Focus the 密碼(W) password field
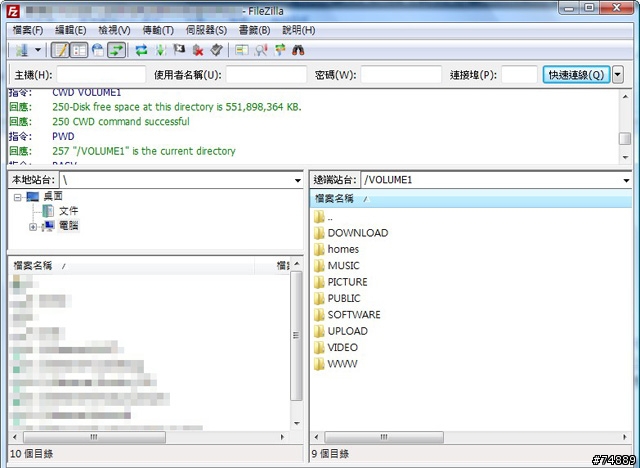The width and height of the screenshot is (640, 468). click(401, 75)
